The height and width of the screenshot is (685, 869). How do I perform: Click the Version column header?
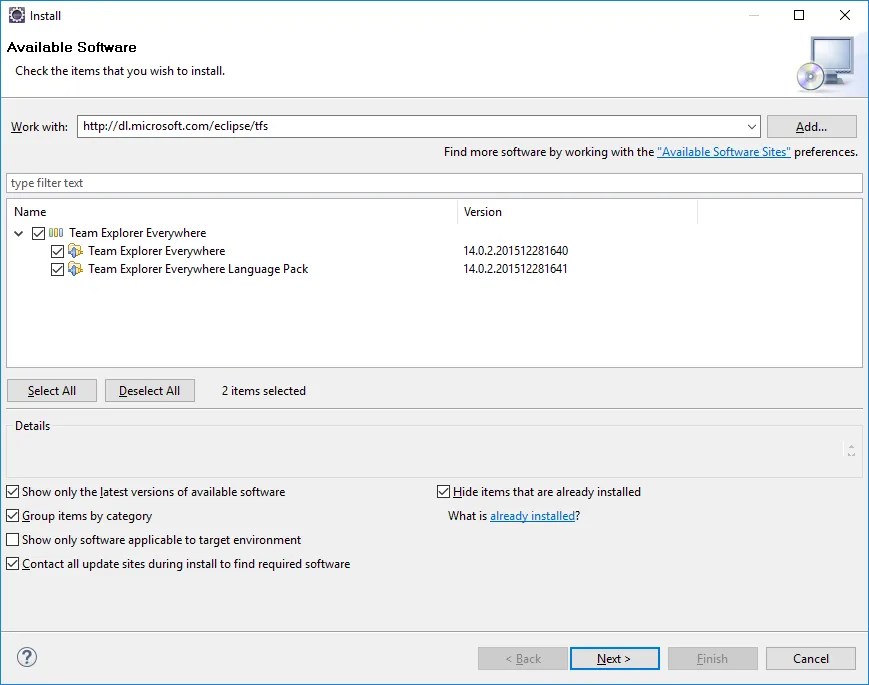(x=577, y=212)
